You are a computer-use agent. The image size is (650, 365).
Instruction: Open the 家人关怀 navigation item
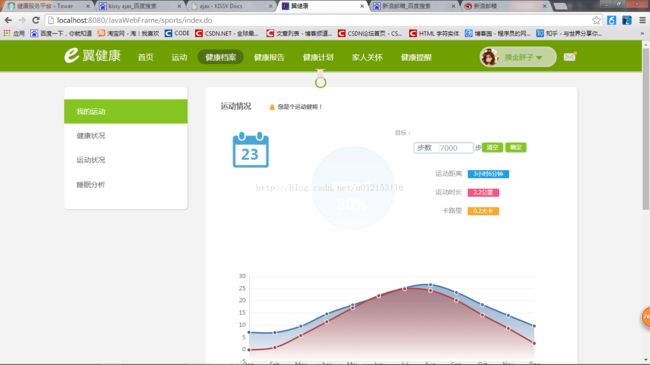tap(367, 57)
